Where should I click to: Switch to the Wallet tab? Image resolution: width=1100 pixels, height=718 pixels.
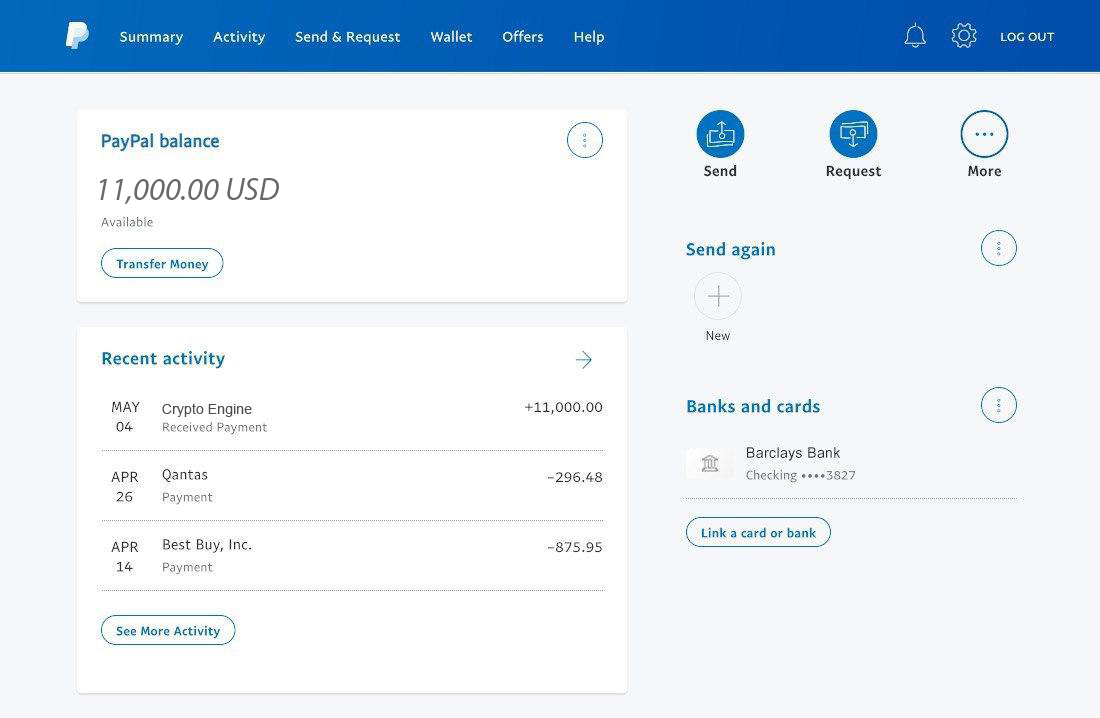(x=451, y=36)
